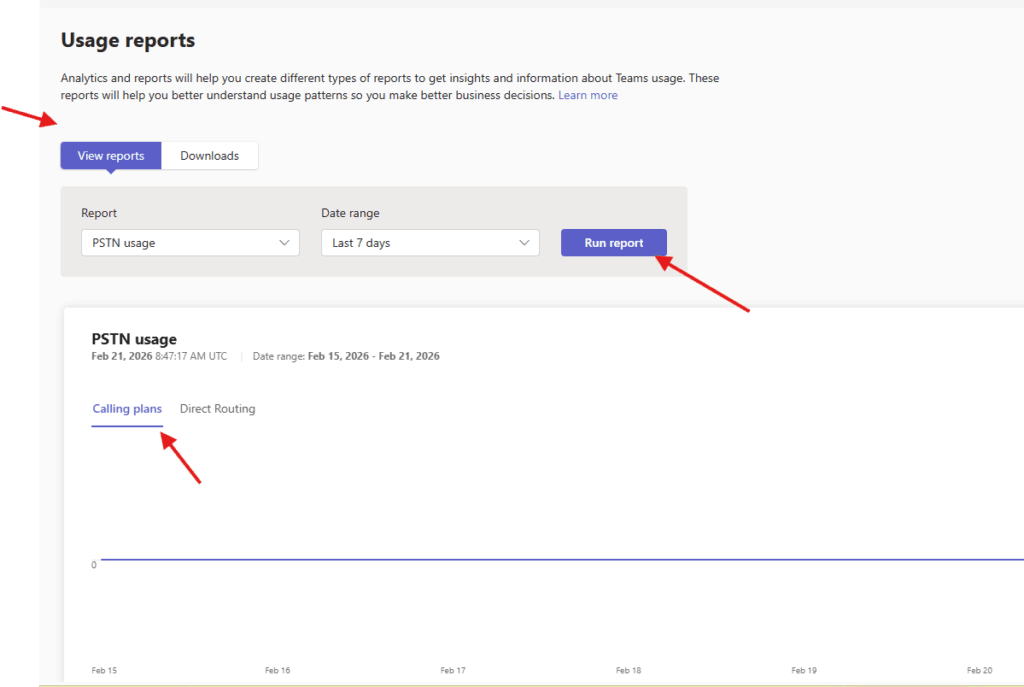Image resolution: width=1024 pixels, height=687 pixels.
Task: Click the Learn more link
Action: tap(587, 95)
